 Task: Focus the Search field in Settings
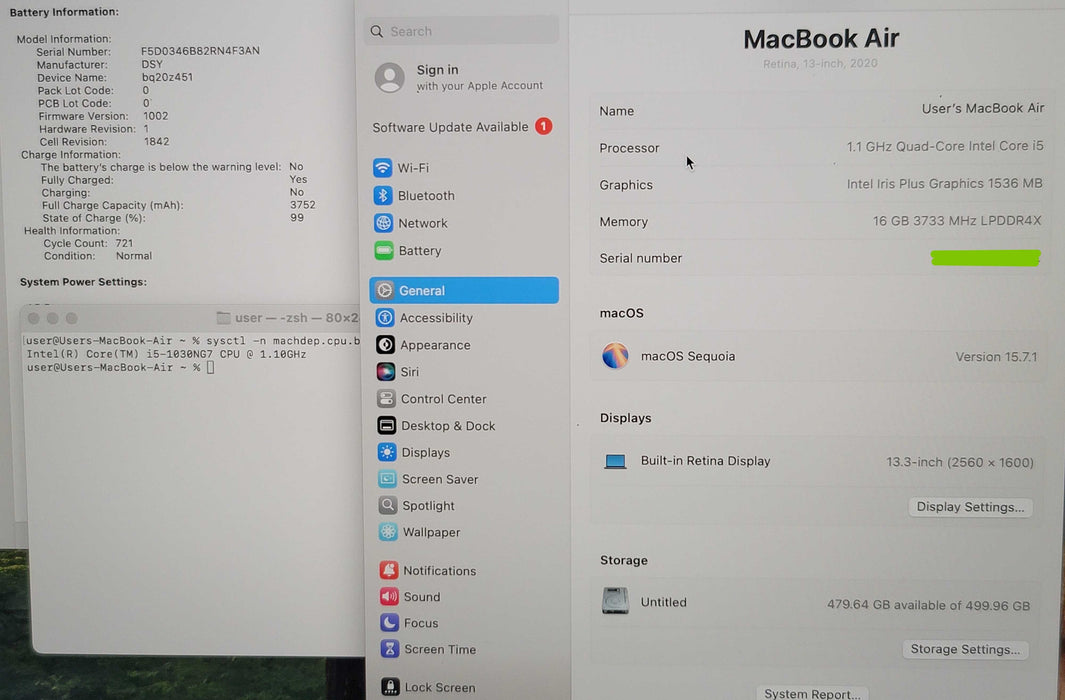[462, 31]
